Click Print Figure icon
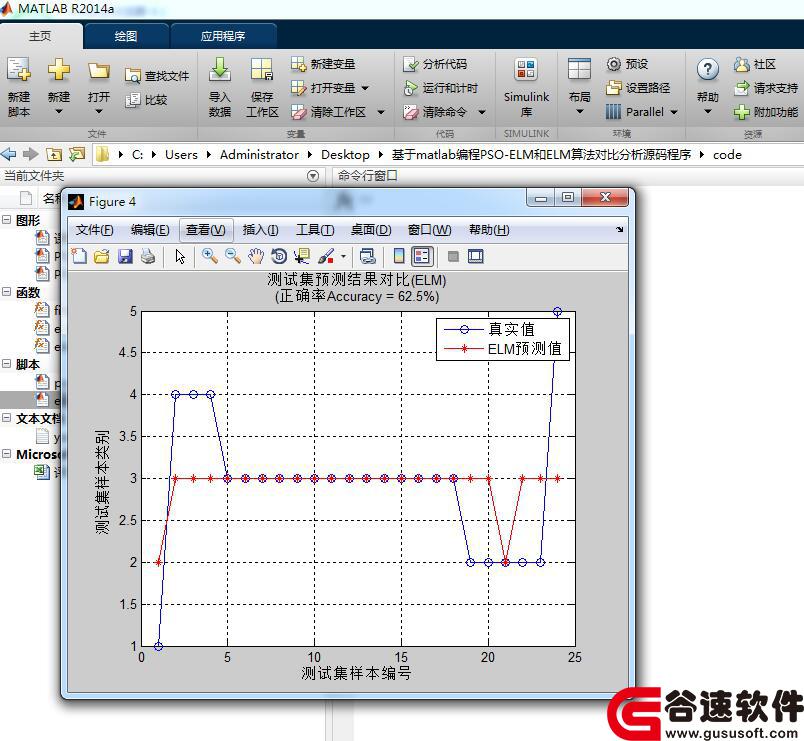This screenshot has width=804, height=741. (x=148, y=256)
